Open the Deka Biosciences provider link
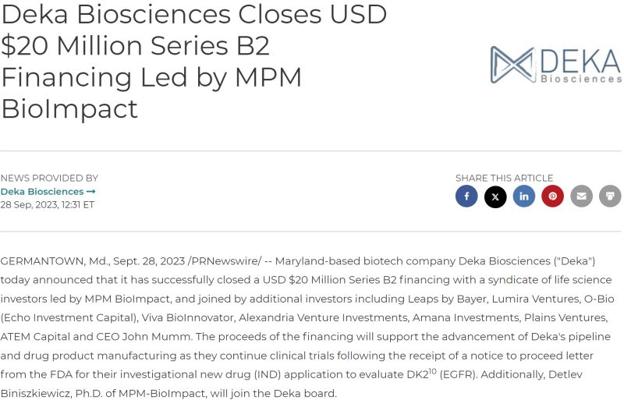Viewport: 624px width, 400px height. [x=47, y=191]
